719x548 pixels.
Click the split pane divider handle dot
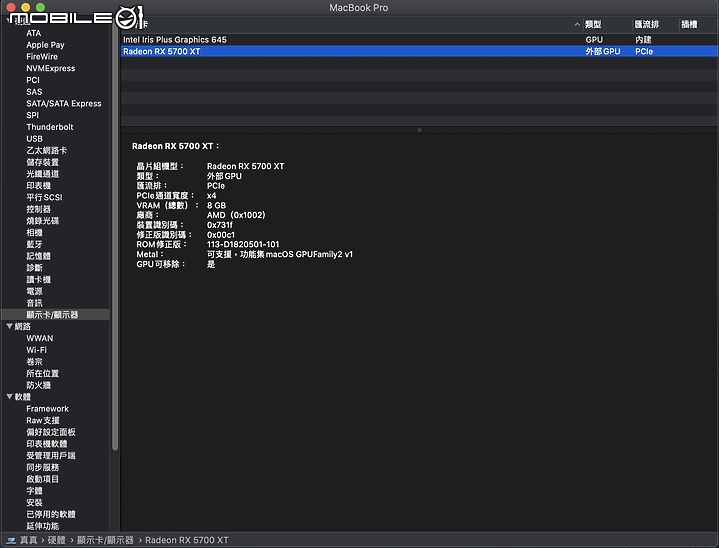(419, 130)
